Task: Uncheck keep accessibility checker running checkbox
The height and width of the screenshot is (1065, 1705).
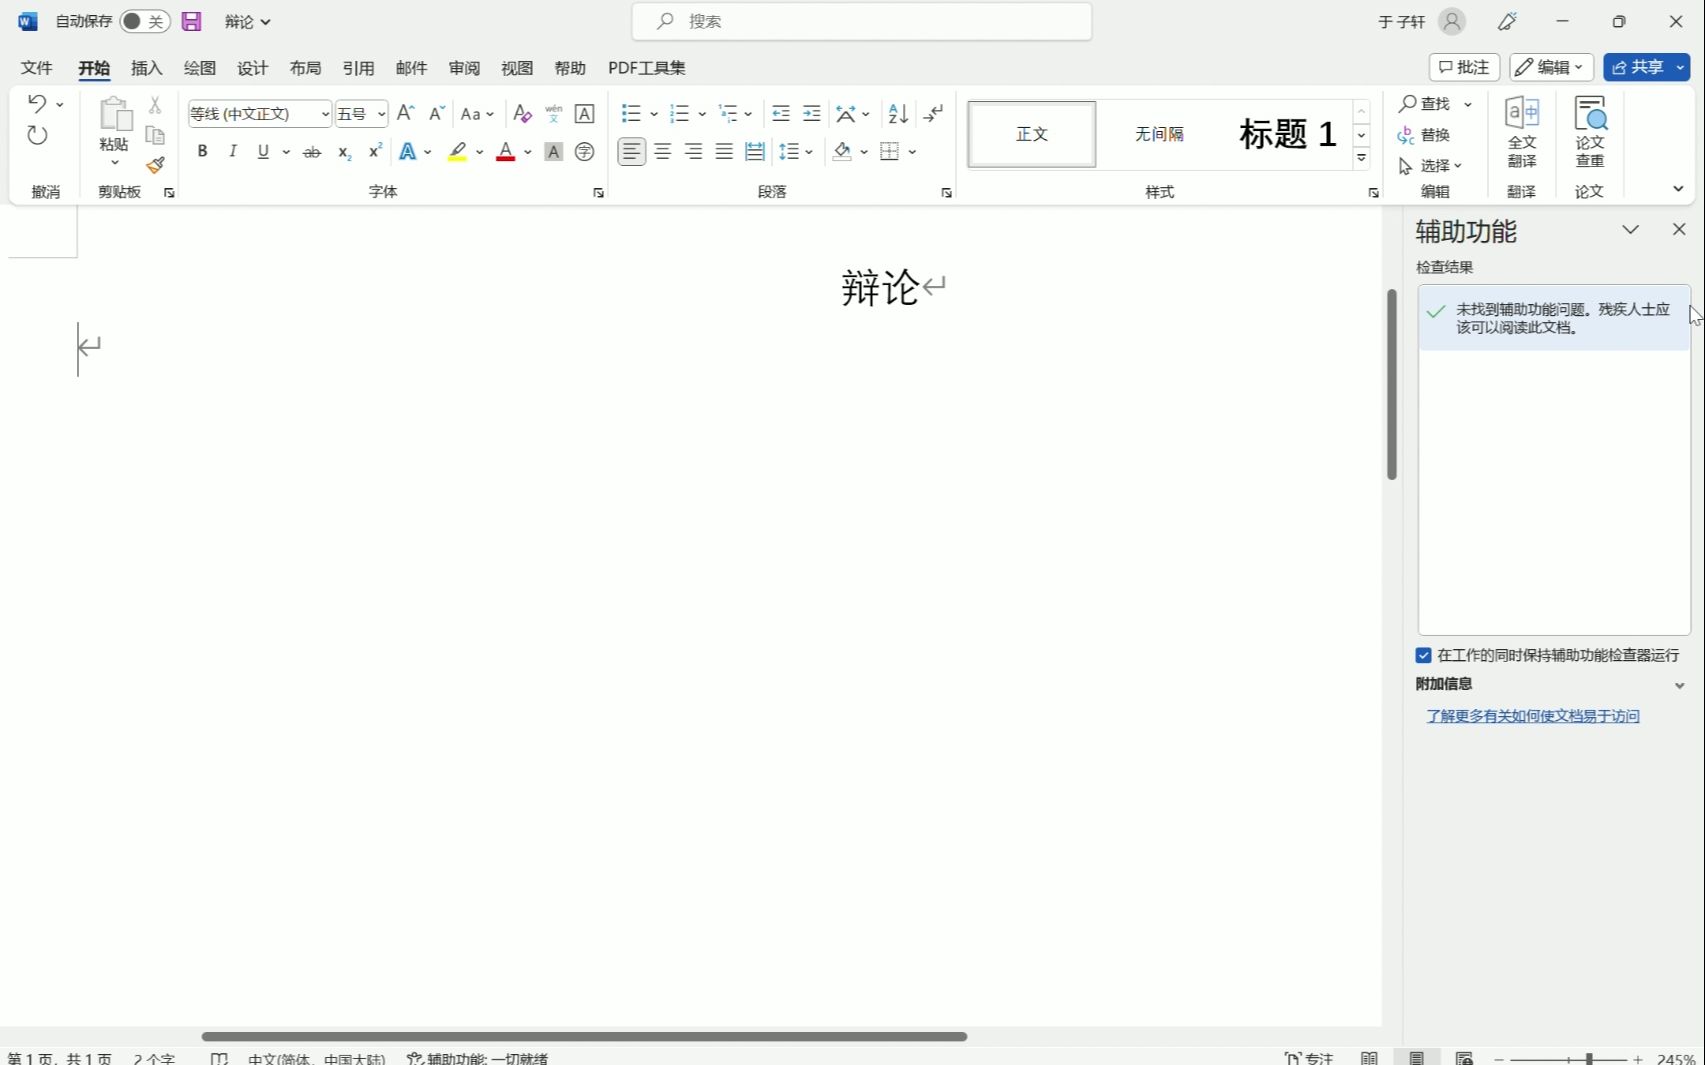Action: point(1424,655)
